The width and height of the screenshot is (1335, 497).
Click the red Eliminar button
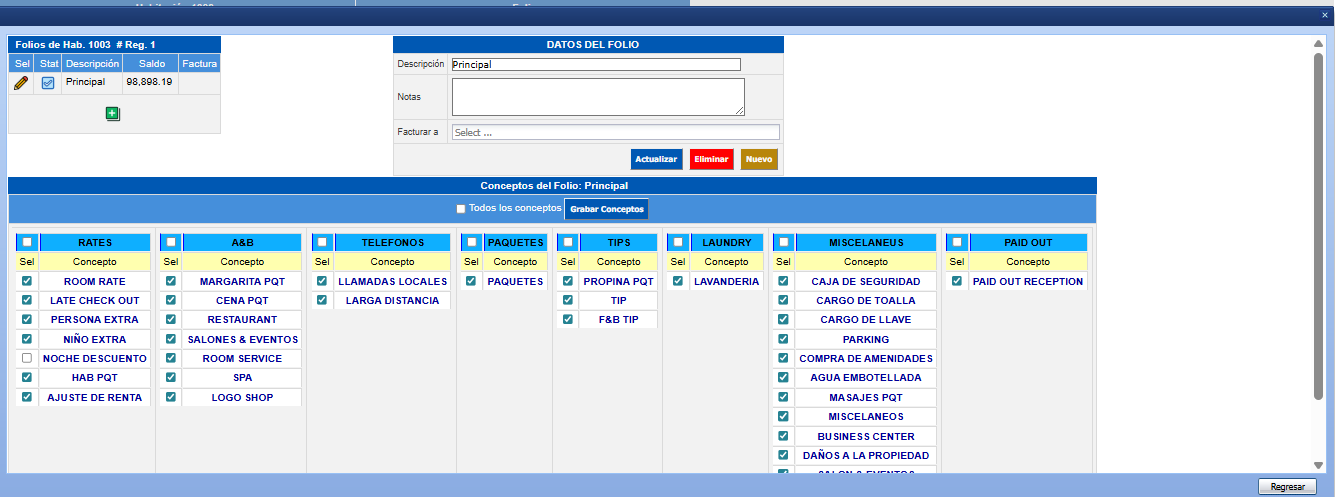coord(711,159)
